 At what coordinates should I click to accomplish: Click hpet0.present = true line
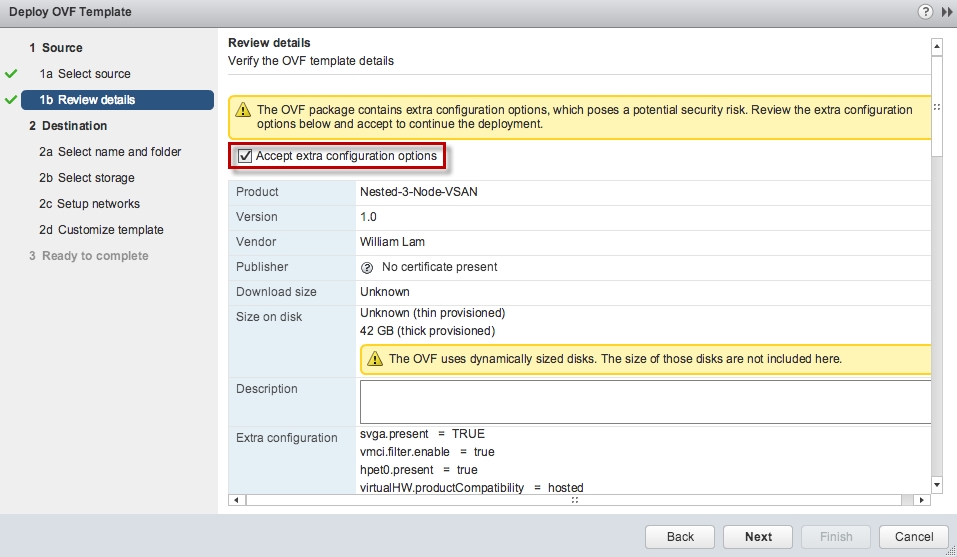(419, 470)
